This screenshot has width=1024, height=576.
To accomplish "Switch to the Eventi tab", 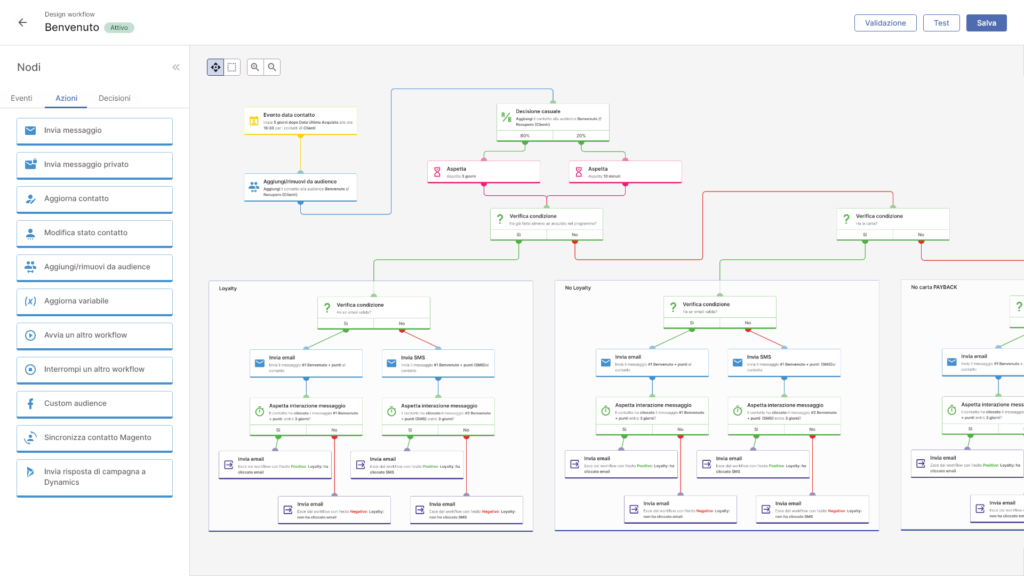I will pos(22,98).
